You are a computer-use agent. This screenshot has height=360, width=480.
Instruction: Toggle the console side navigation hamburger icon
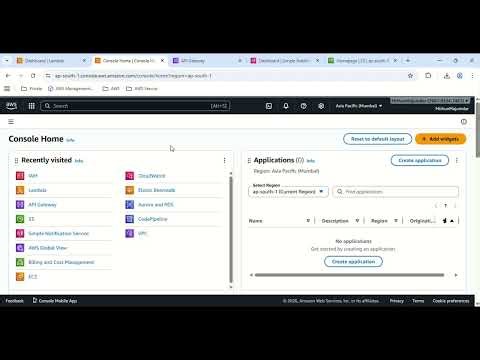click(x=11, y=122)
